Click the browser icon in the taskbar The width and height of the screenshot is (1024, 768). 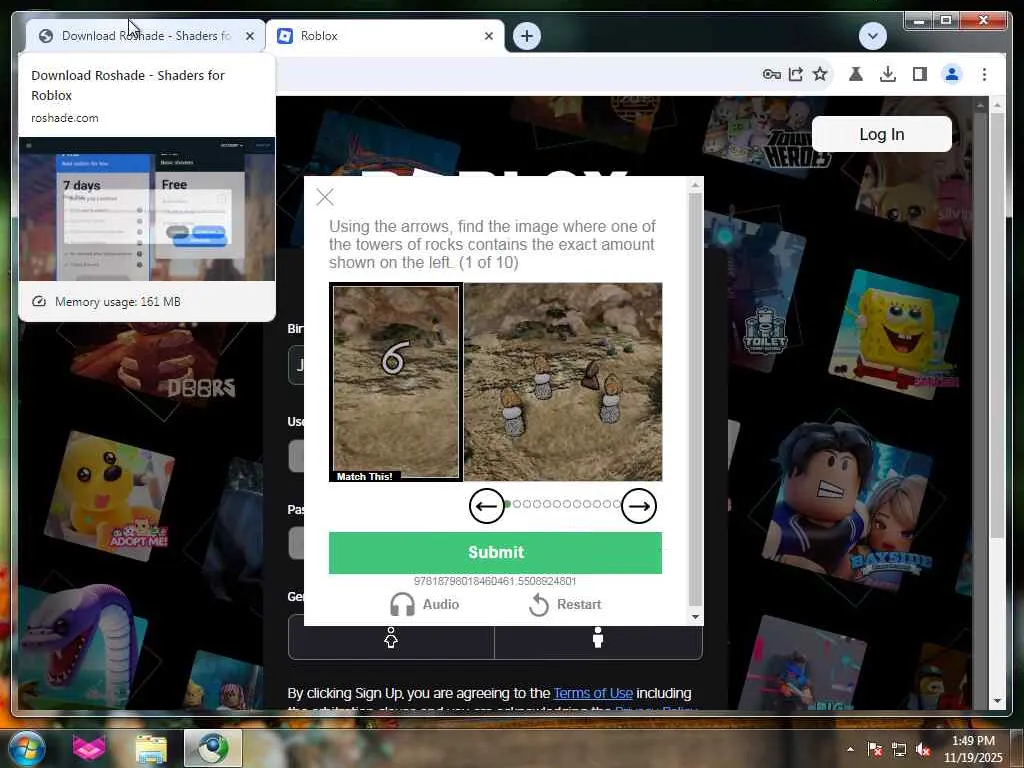pos(213,748)
